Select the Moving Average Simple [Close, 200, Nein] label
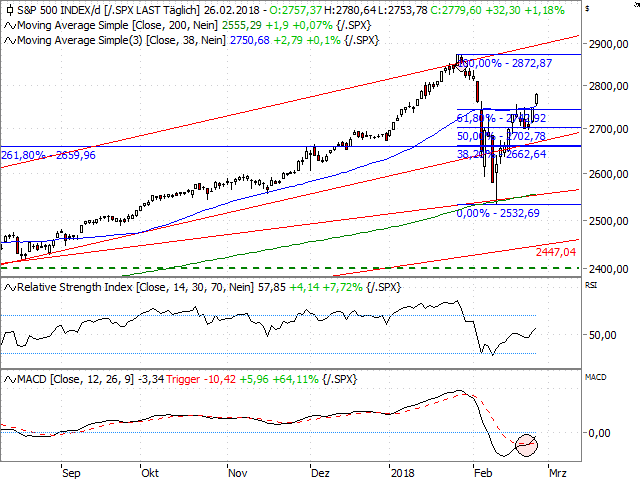The image size is (640, 480). coord(117,26)
